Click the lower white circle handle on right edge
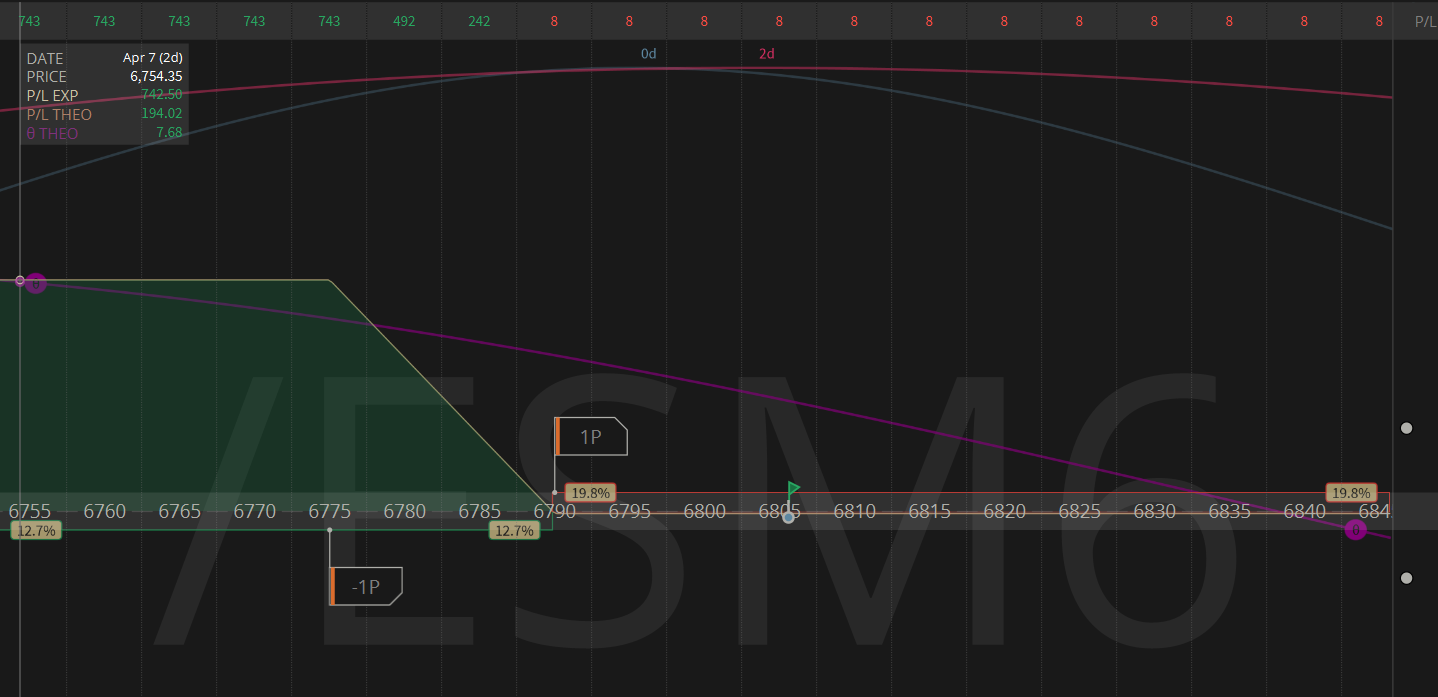Screen dimensions: 1438x697 pyautogui.click(x=1407, y=578)
